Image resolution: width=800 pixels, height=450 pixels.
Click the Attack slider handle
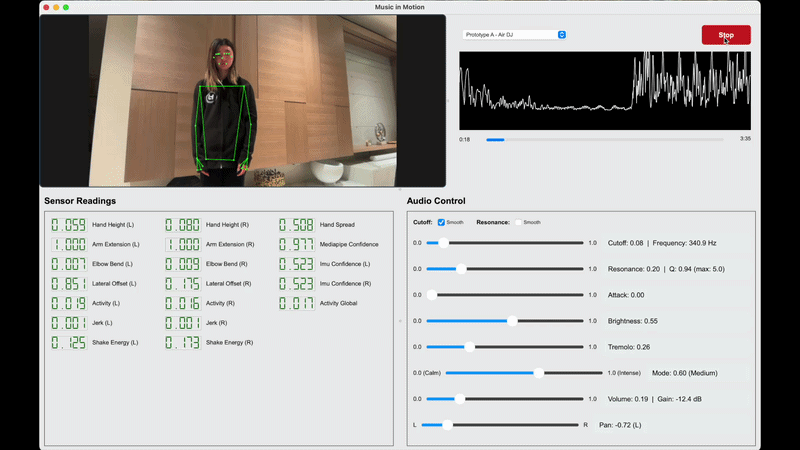432,295
